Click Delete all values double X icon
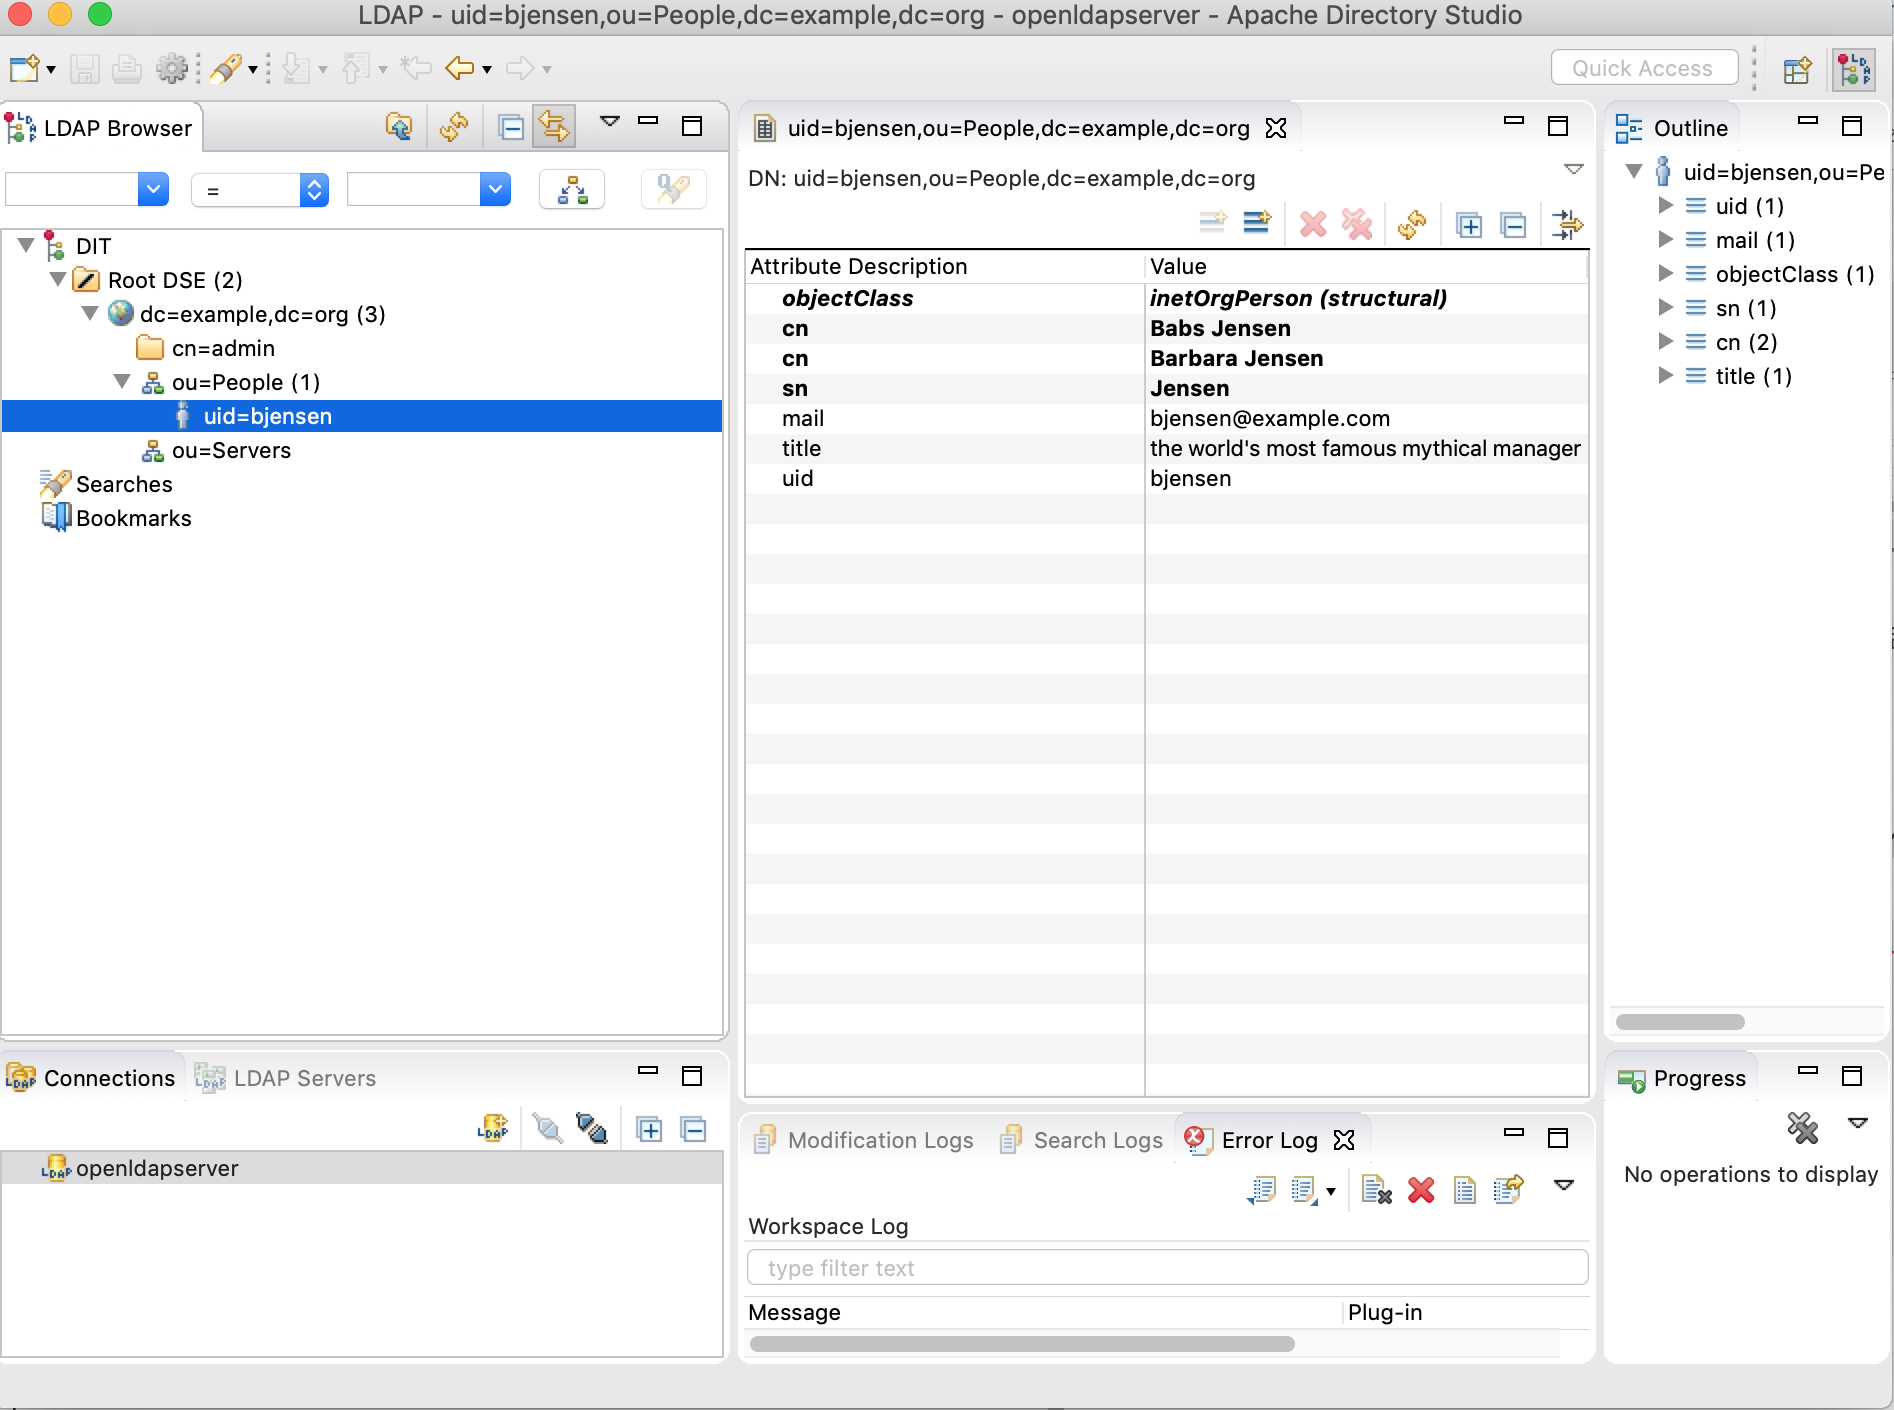 click(1357, 224)
